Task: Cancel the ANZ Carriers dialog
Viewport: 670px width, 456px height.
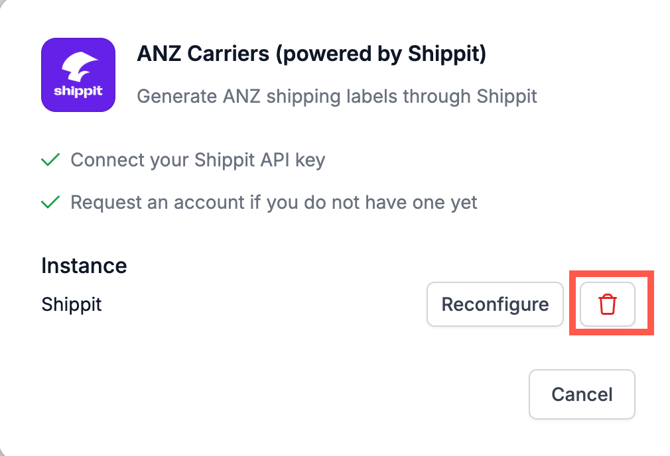Action: [x=582, y=394]
